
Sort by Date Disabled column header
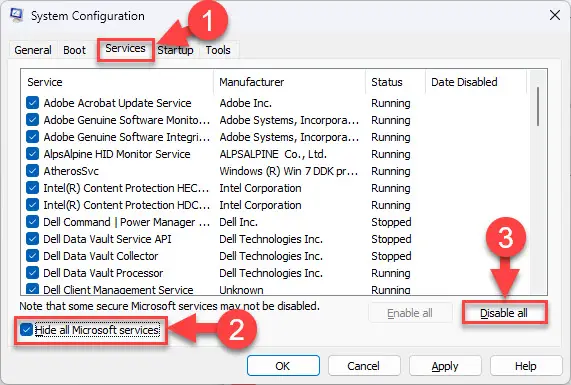tap(476, 82)
